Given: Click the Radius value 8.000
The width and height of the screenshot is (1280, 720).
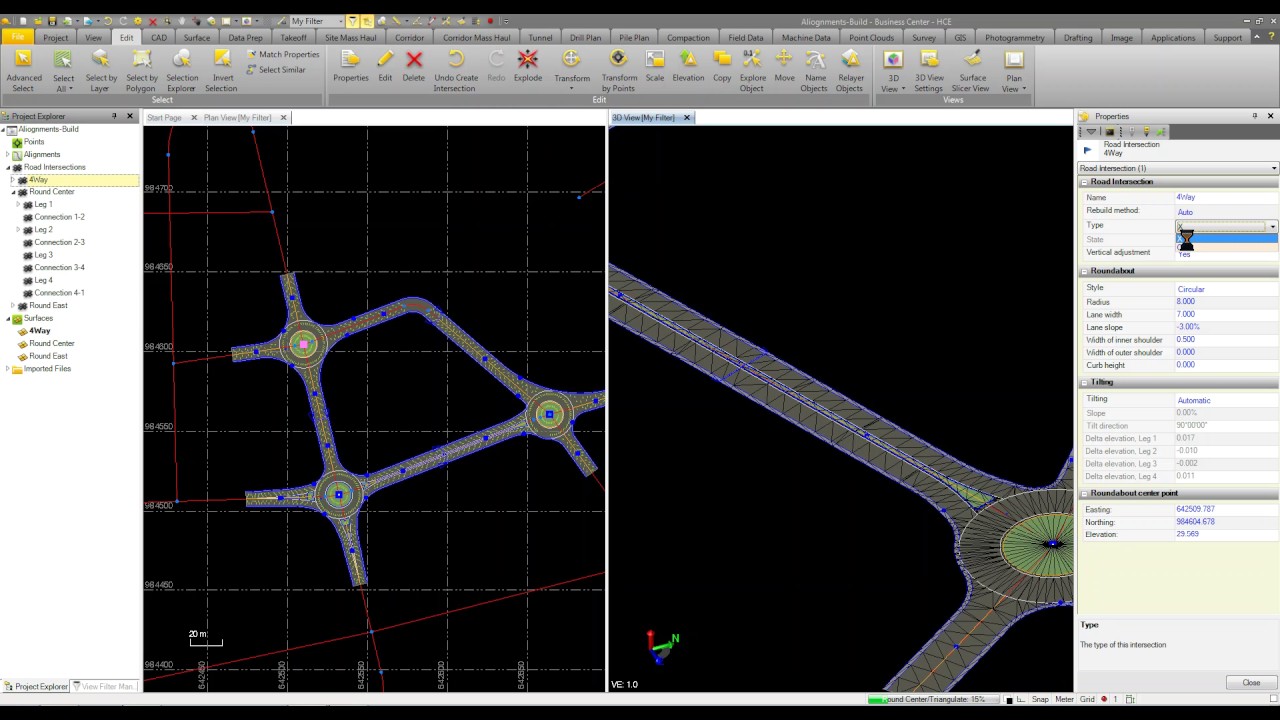Looking at the screenshot, I should (x=1186, y=302).
